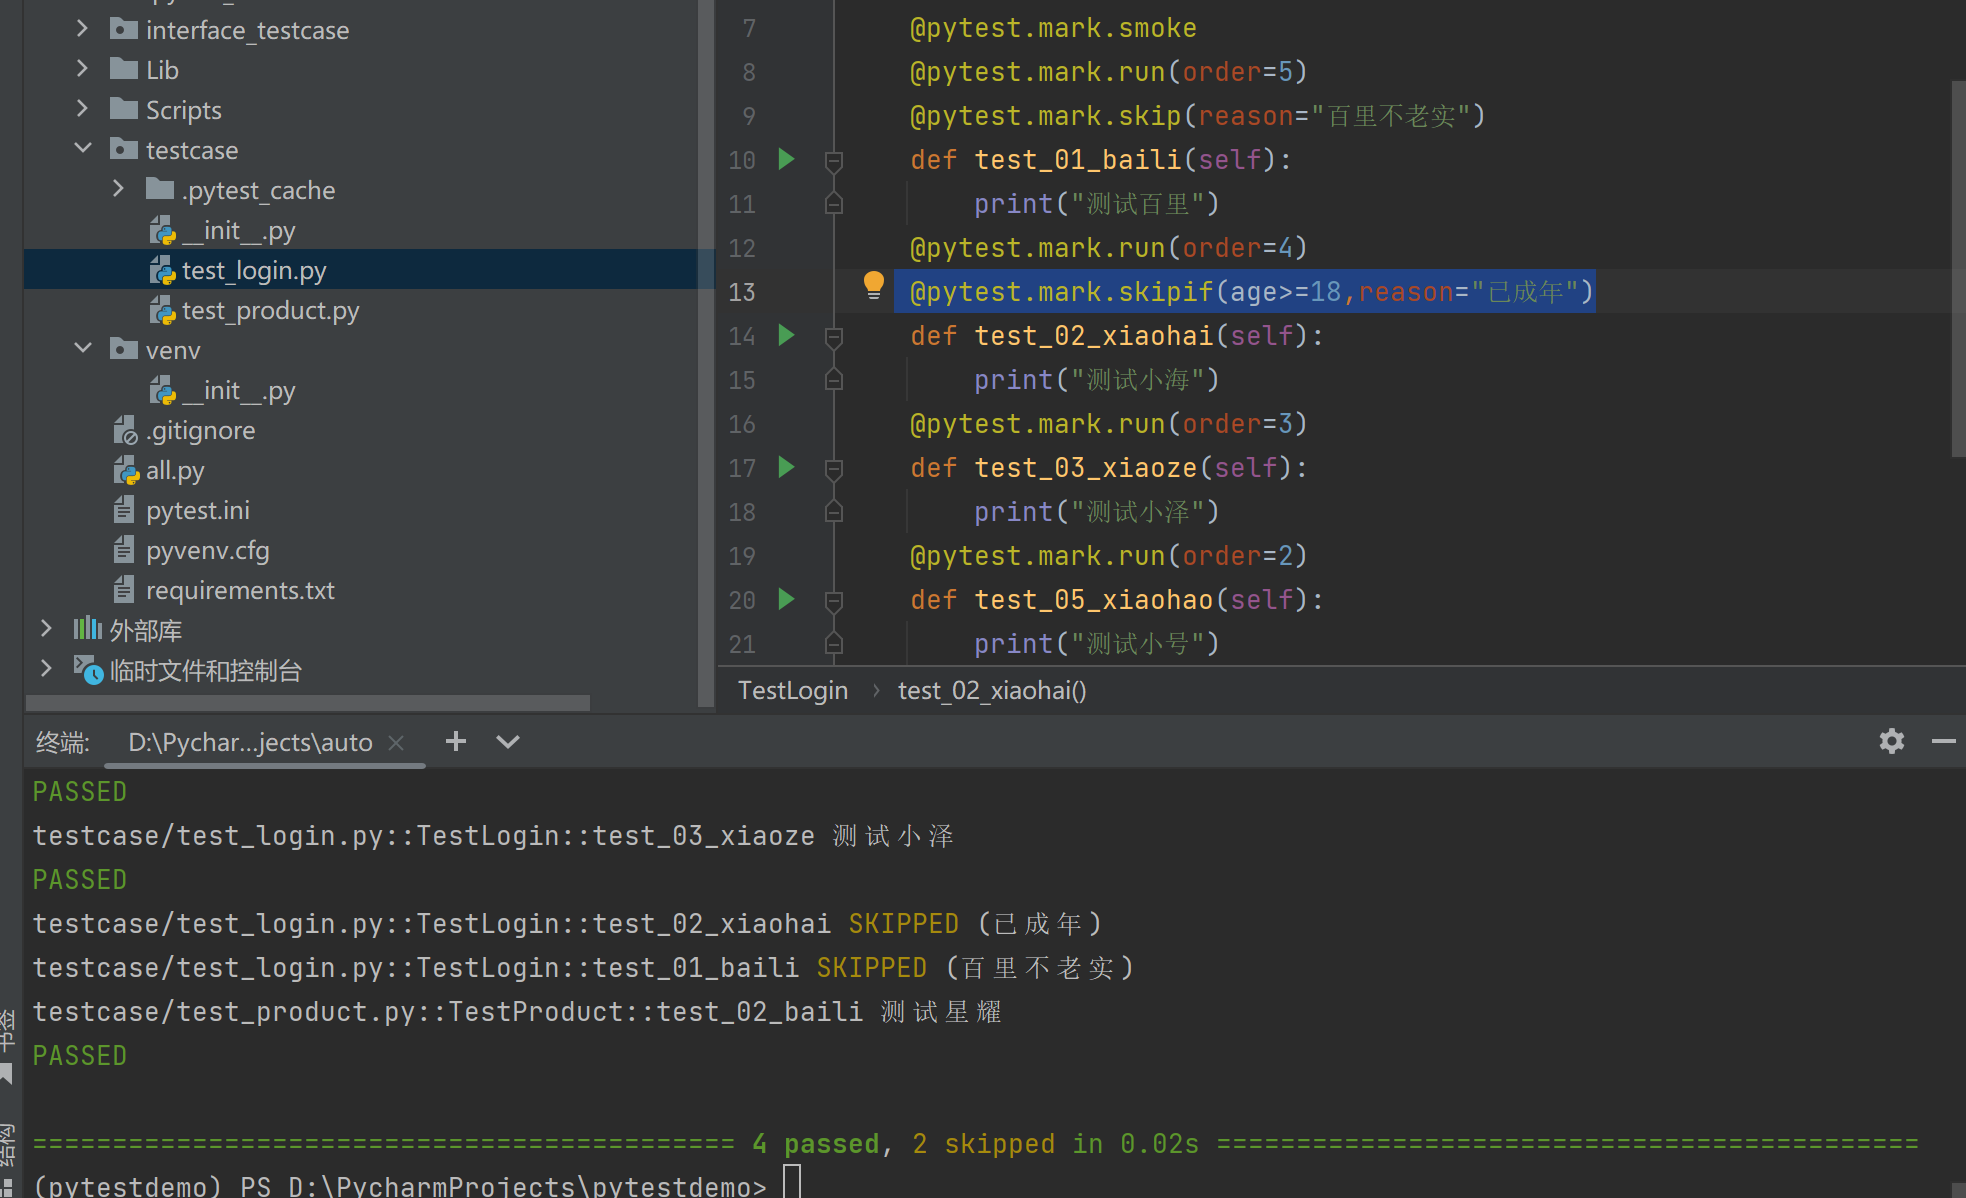
Task: Click TestLogin in the breadcrumb bar
Action: pyautogui.click(x=792, y=690)
